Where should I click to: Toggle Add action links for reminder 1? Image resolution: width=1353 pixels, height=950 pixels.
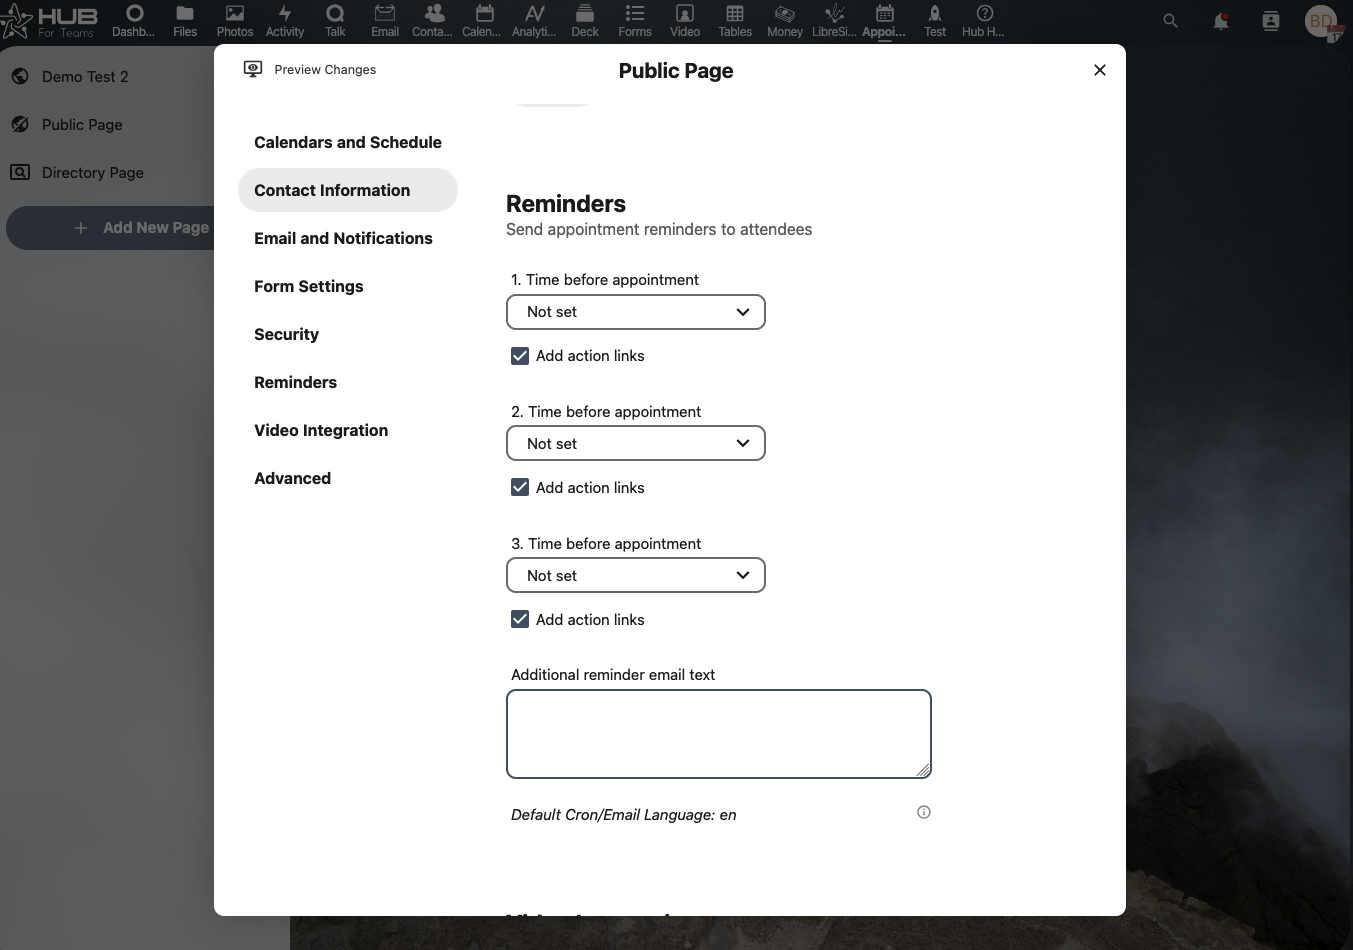520,356
